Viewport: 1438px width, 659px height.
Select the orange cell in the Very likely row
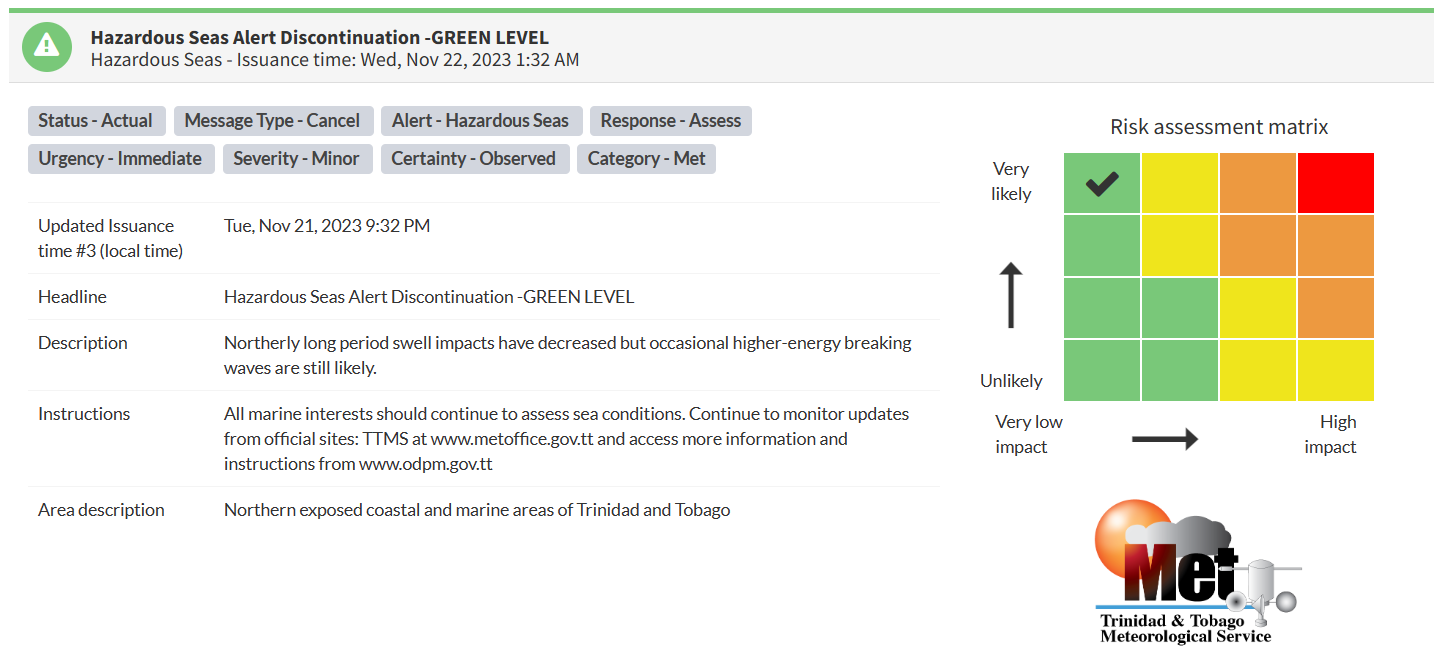(1257, 183)
